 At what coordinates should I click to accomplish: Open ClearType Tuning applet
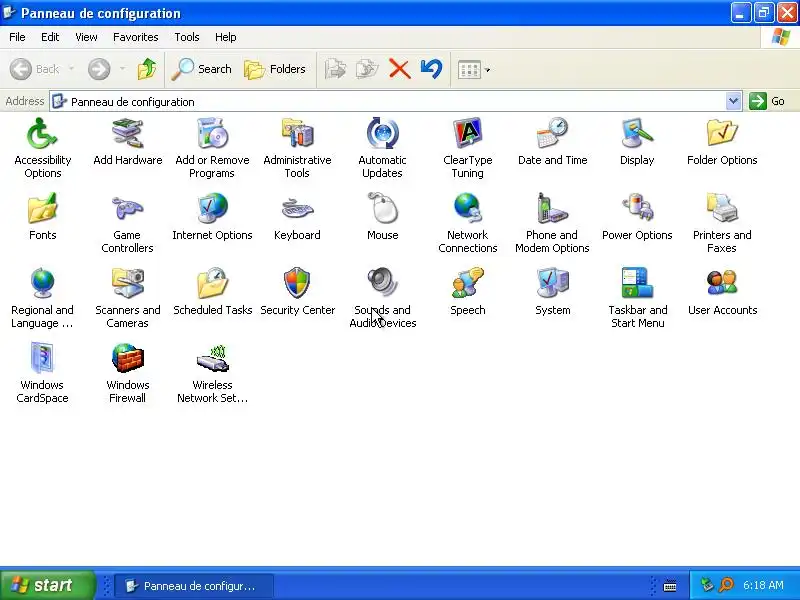click(x=467, y=148)
